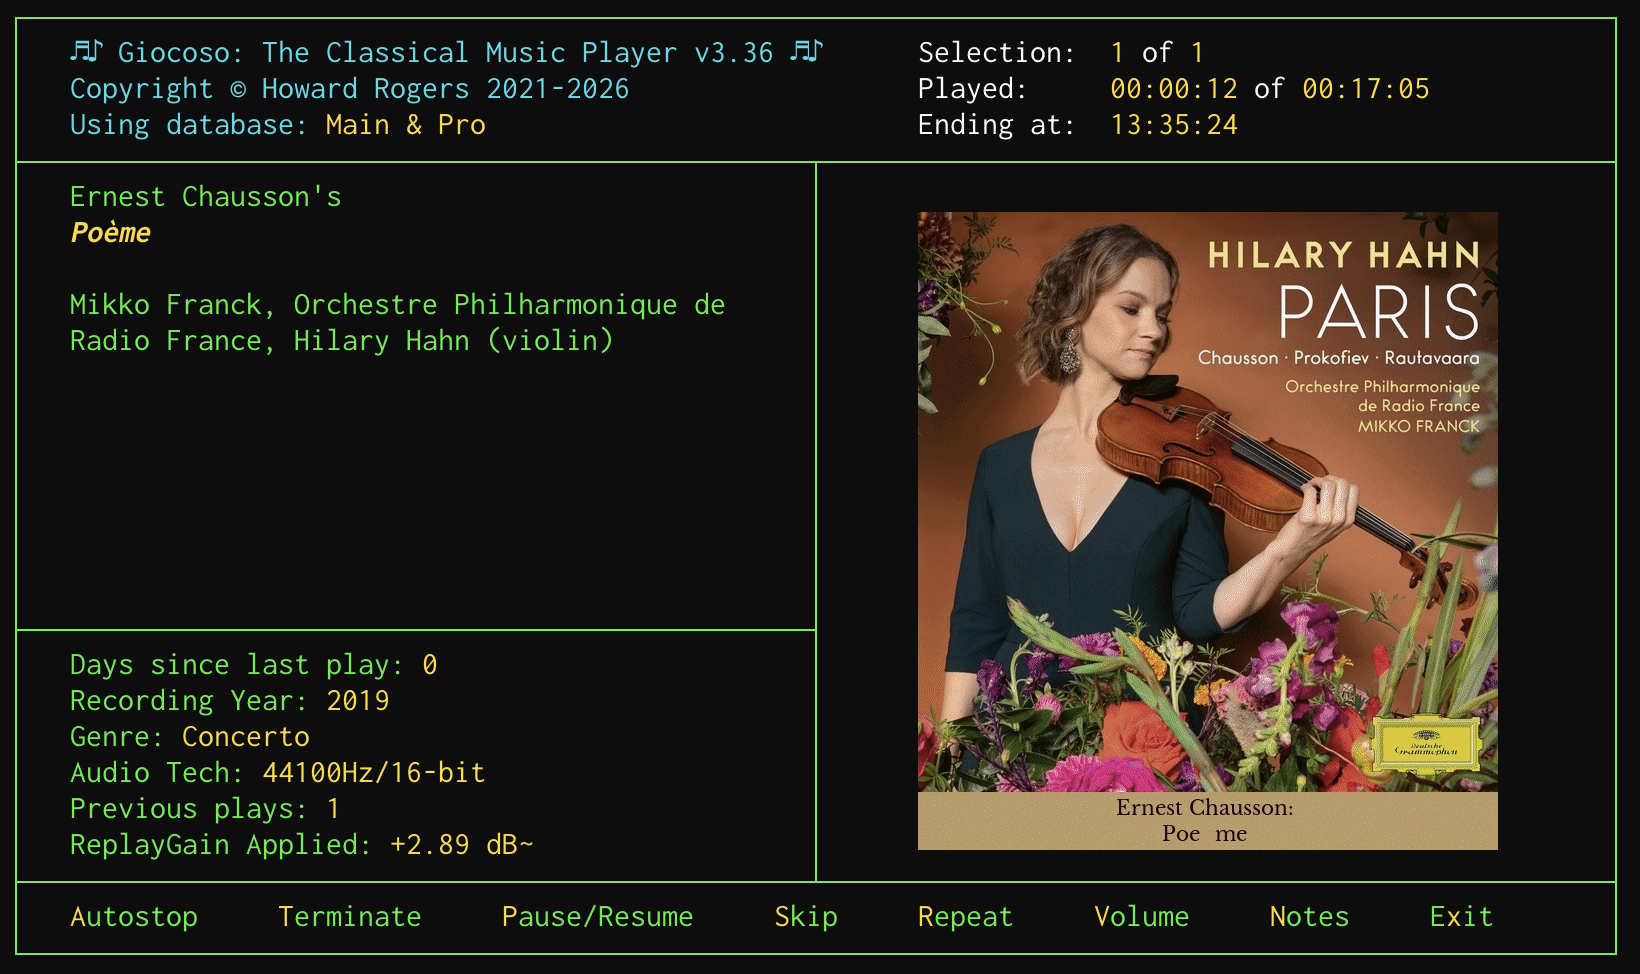Screen dimensions: 1640x974
Task: Enable Repeat for this recording
Action: pyautogui.click(x=965, y=916)
